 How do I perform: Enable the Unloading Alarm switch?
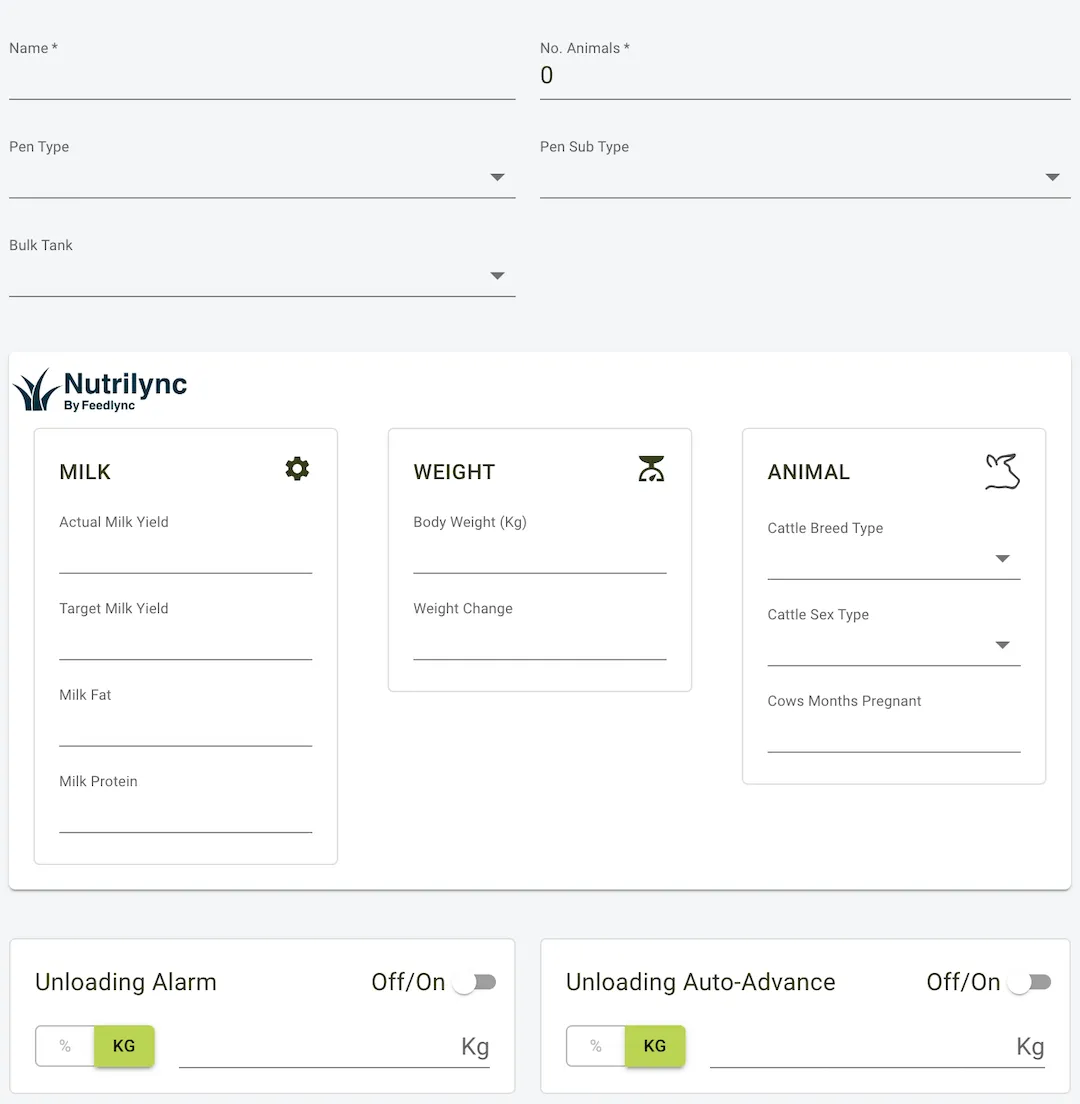click(474, 983)
